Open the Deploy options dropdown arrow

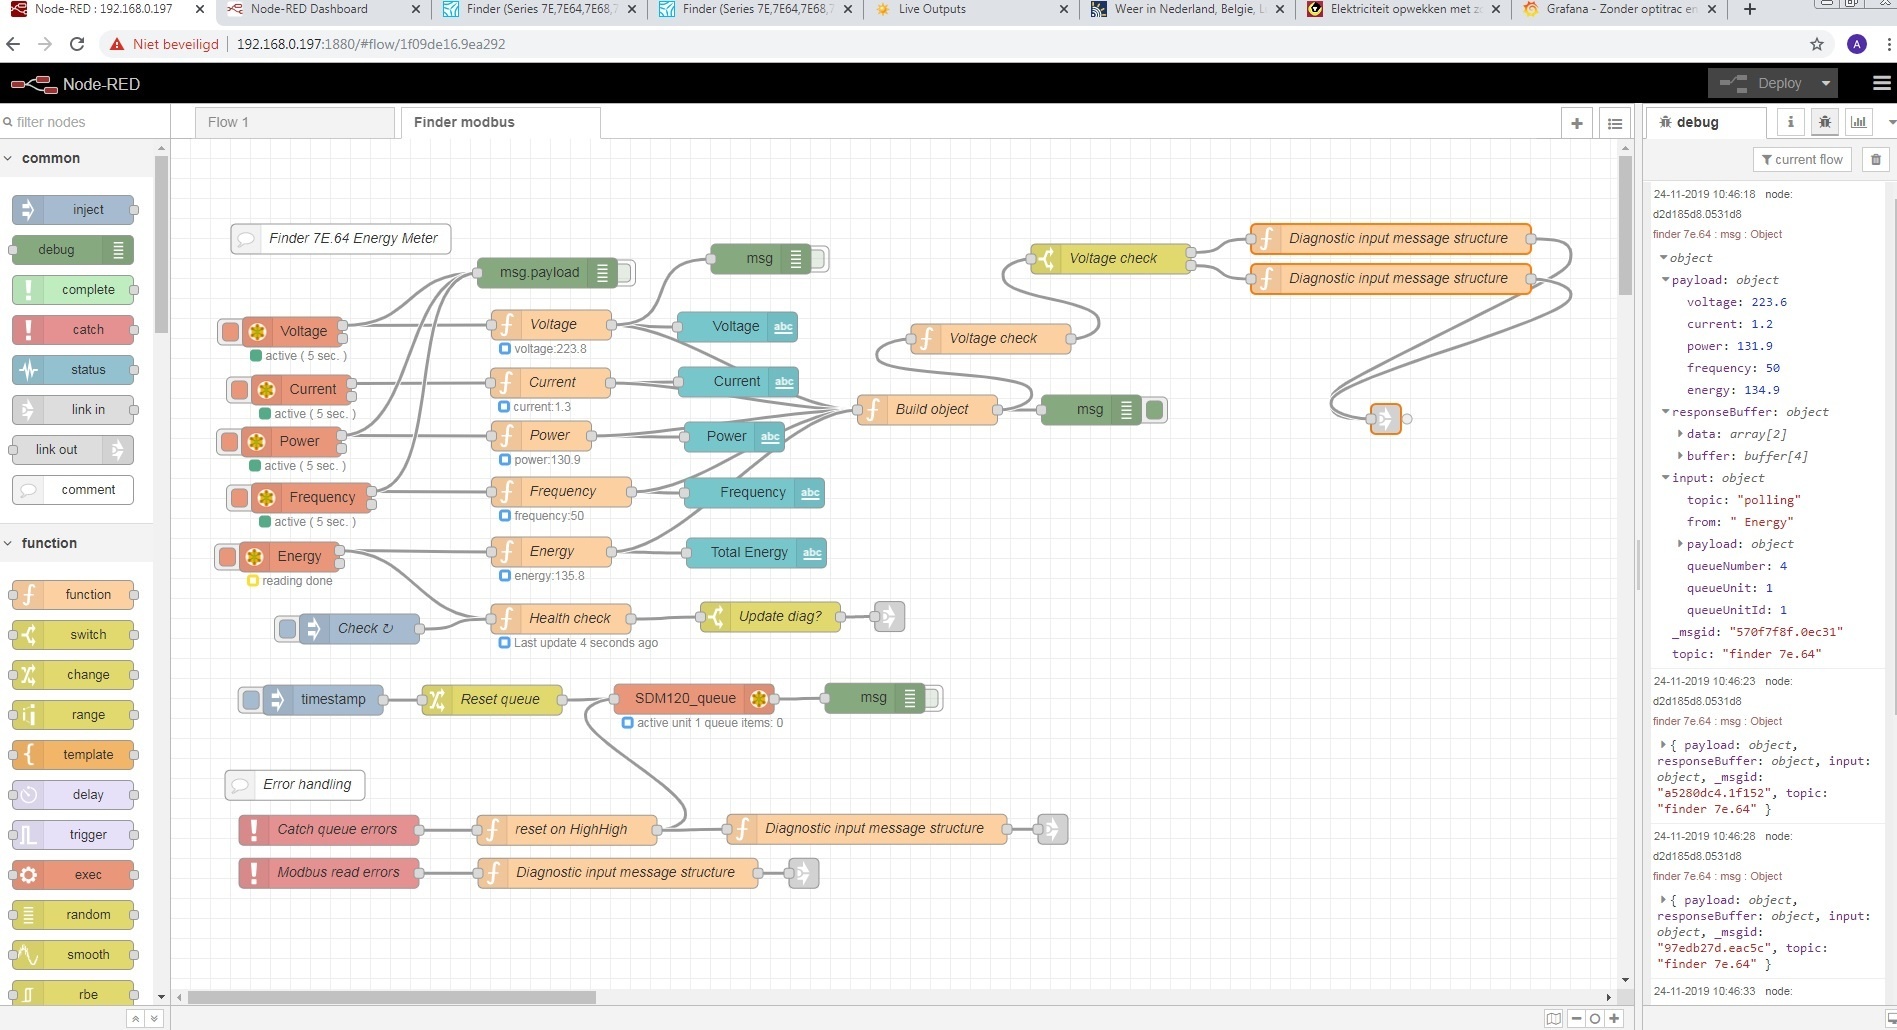pos(1826,83)
